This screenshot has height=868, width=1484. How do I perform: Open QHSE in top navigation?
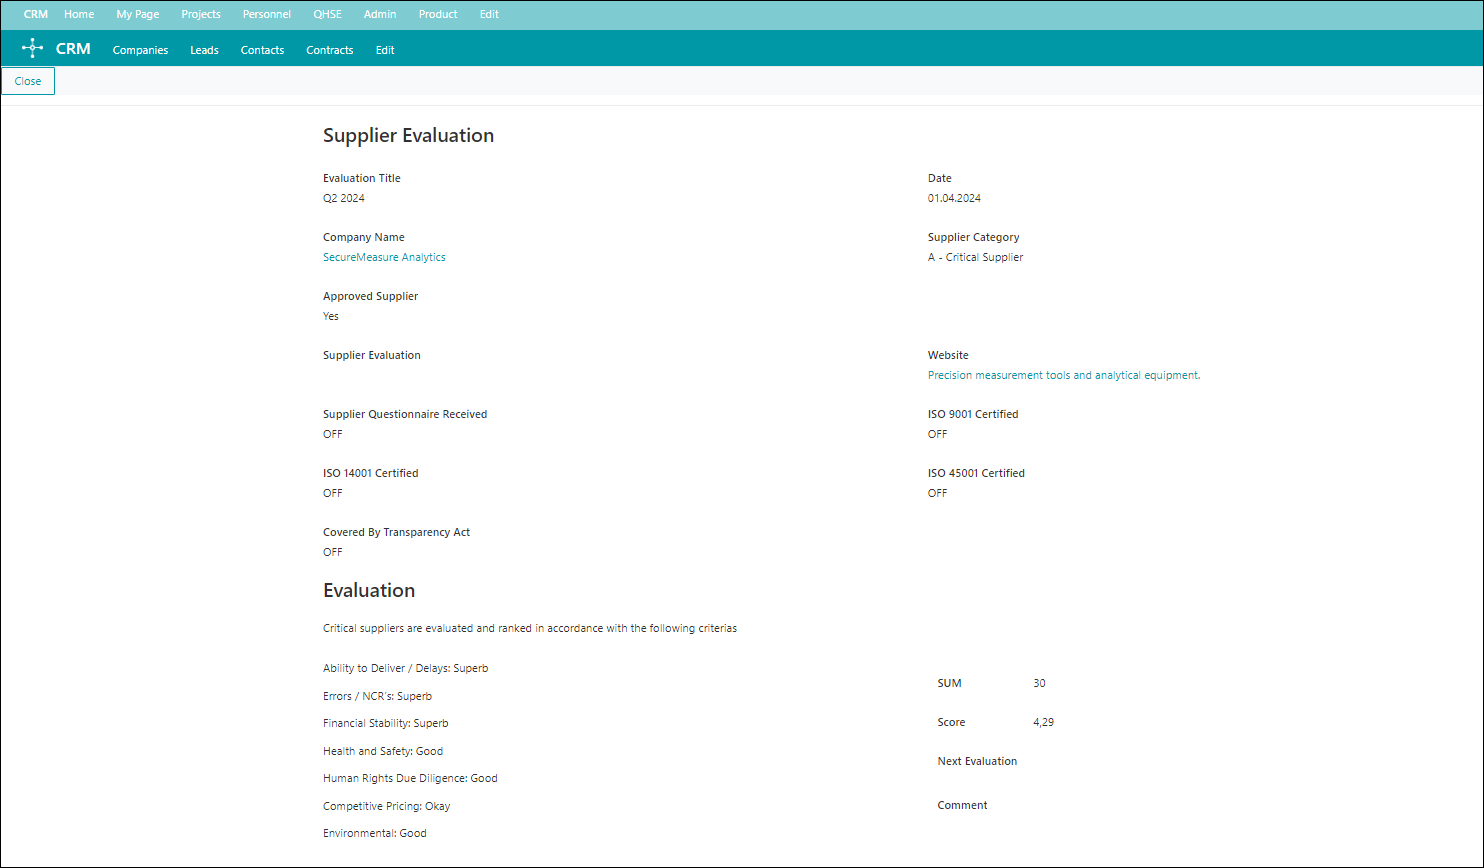point(327,14)
